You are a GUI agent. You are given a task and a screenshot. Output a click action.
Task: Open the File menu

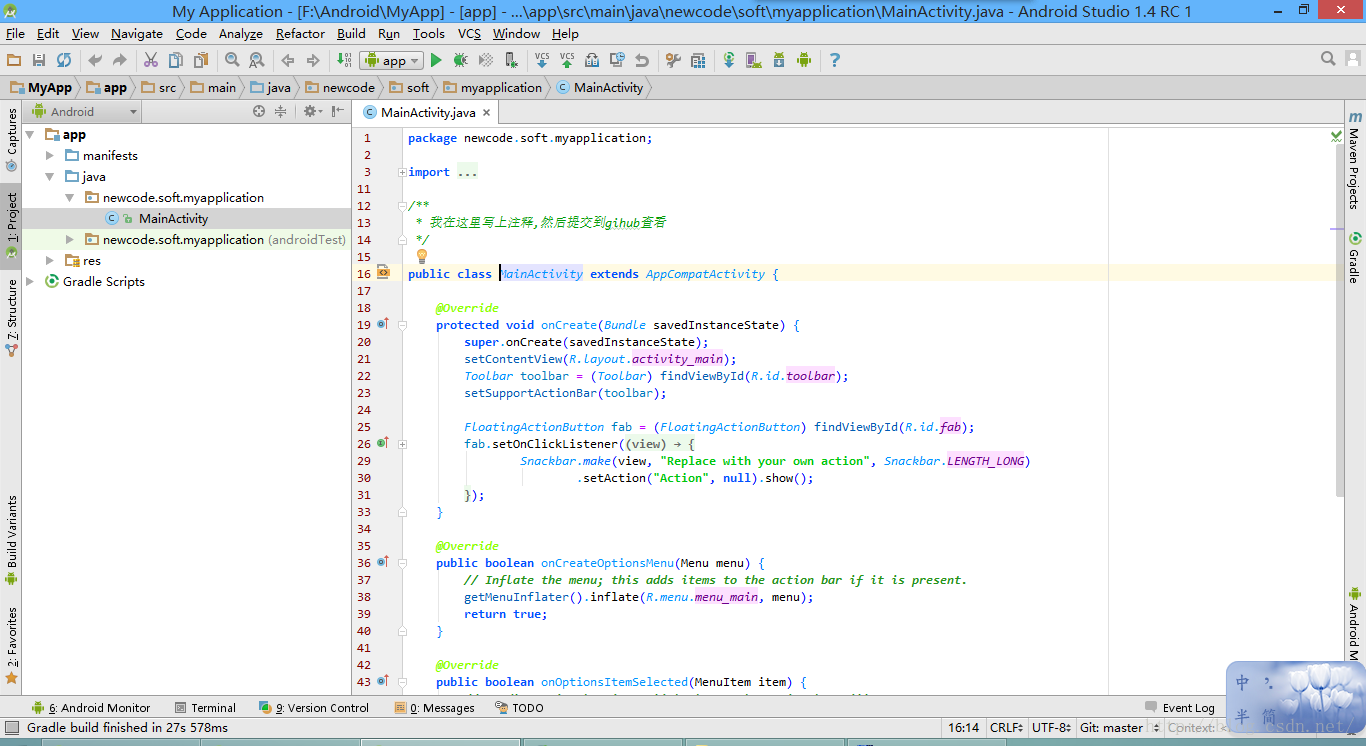(15, 33)
